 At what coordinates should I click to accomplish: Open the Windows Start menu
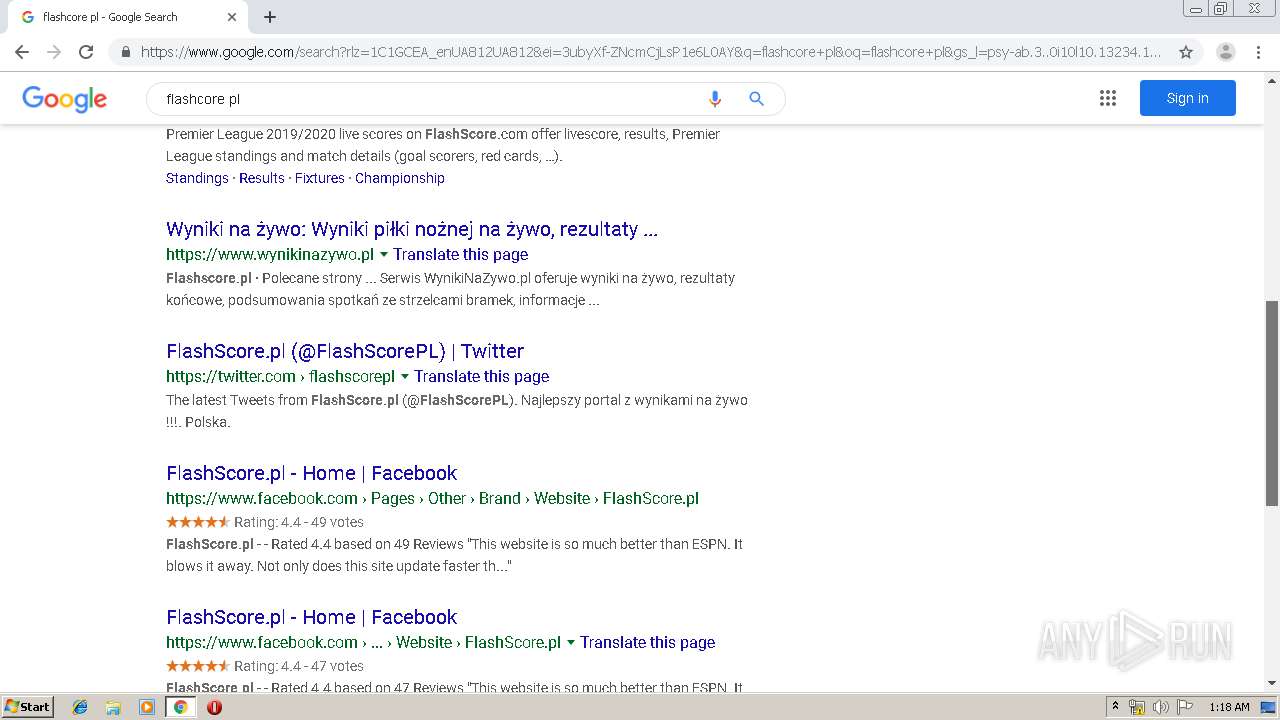point(27,707)
